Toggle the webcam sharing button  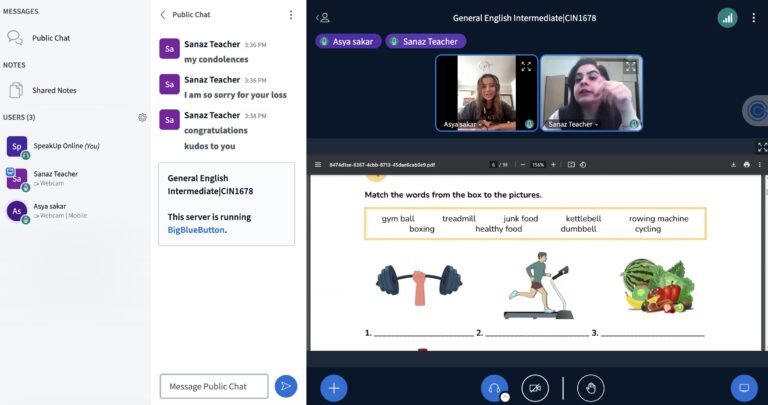[x=536, y=387]
